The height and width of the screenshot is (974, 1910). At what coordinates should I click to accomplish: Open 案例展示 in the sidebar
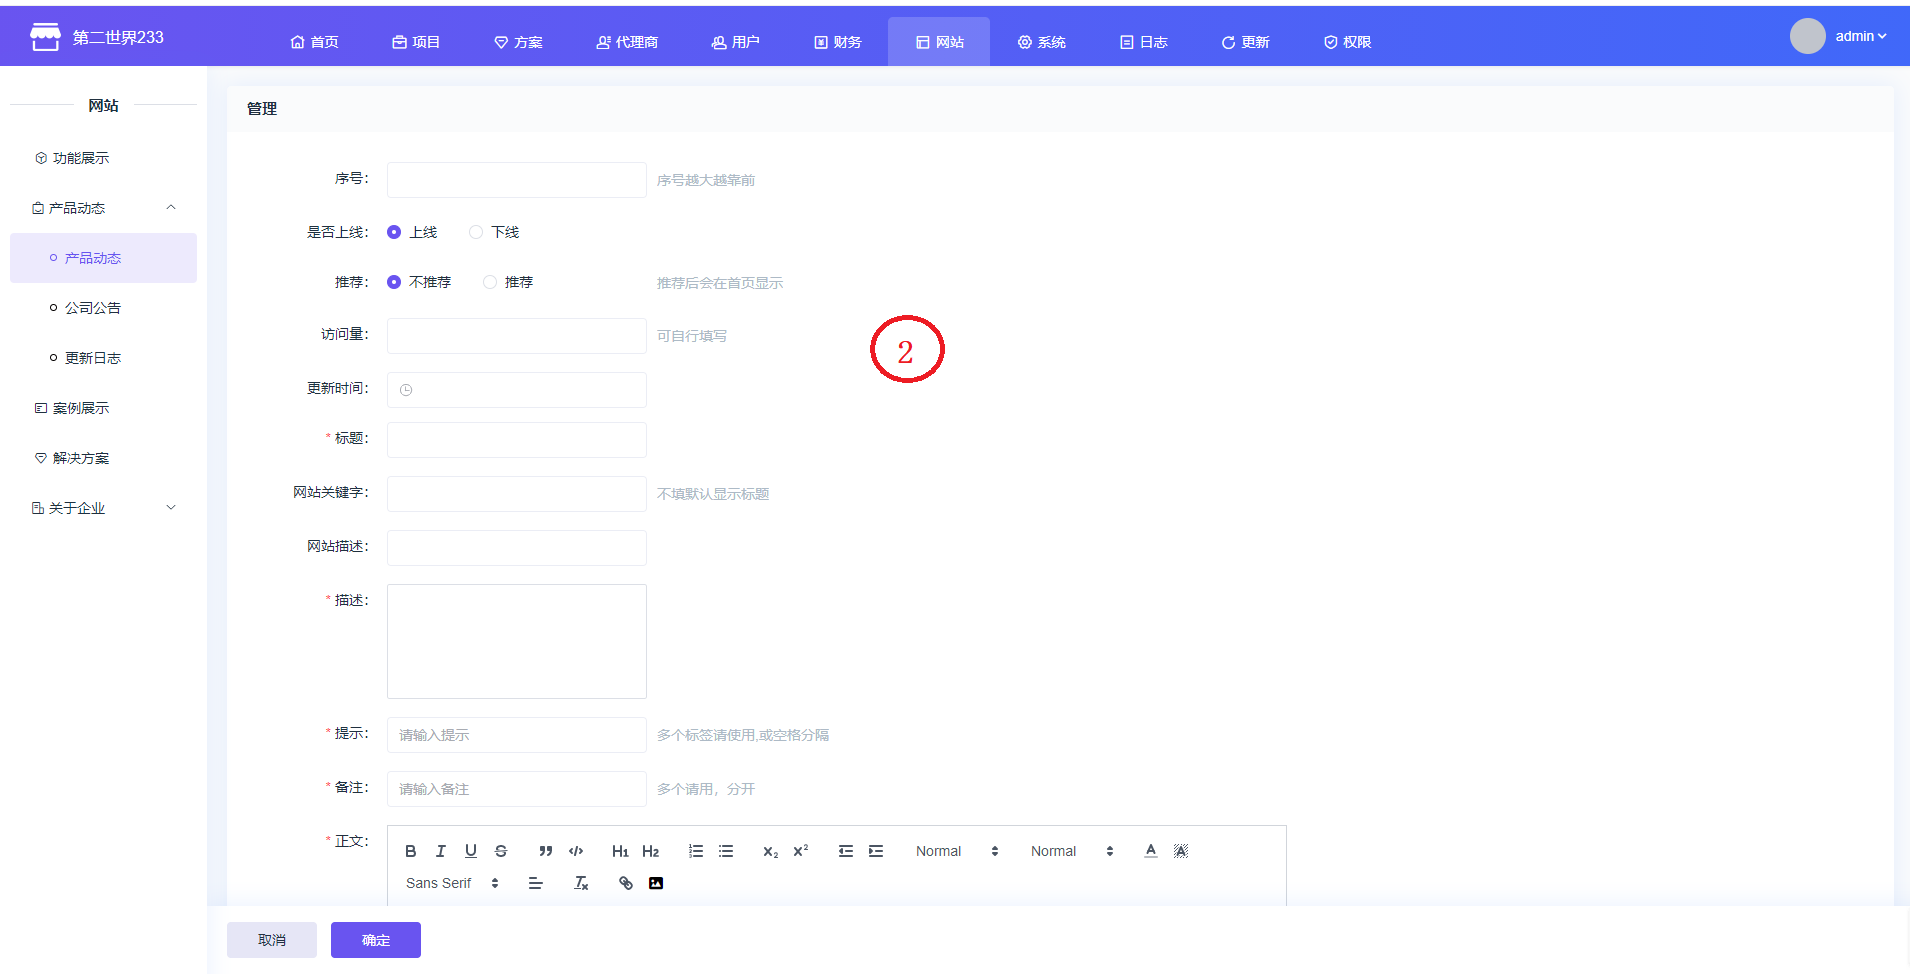(x=104, y=408)
